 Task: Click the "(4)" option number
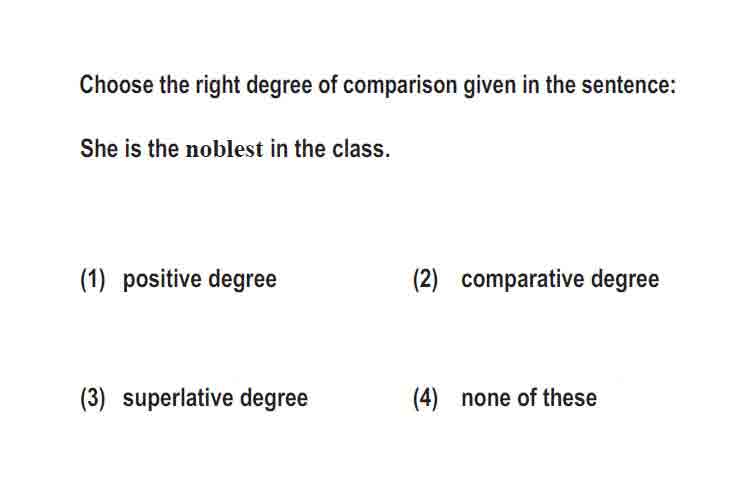426,398
